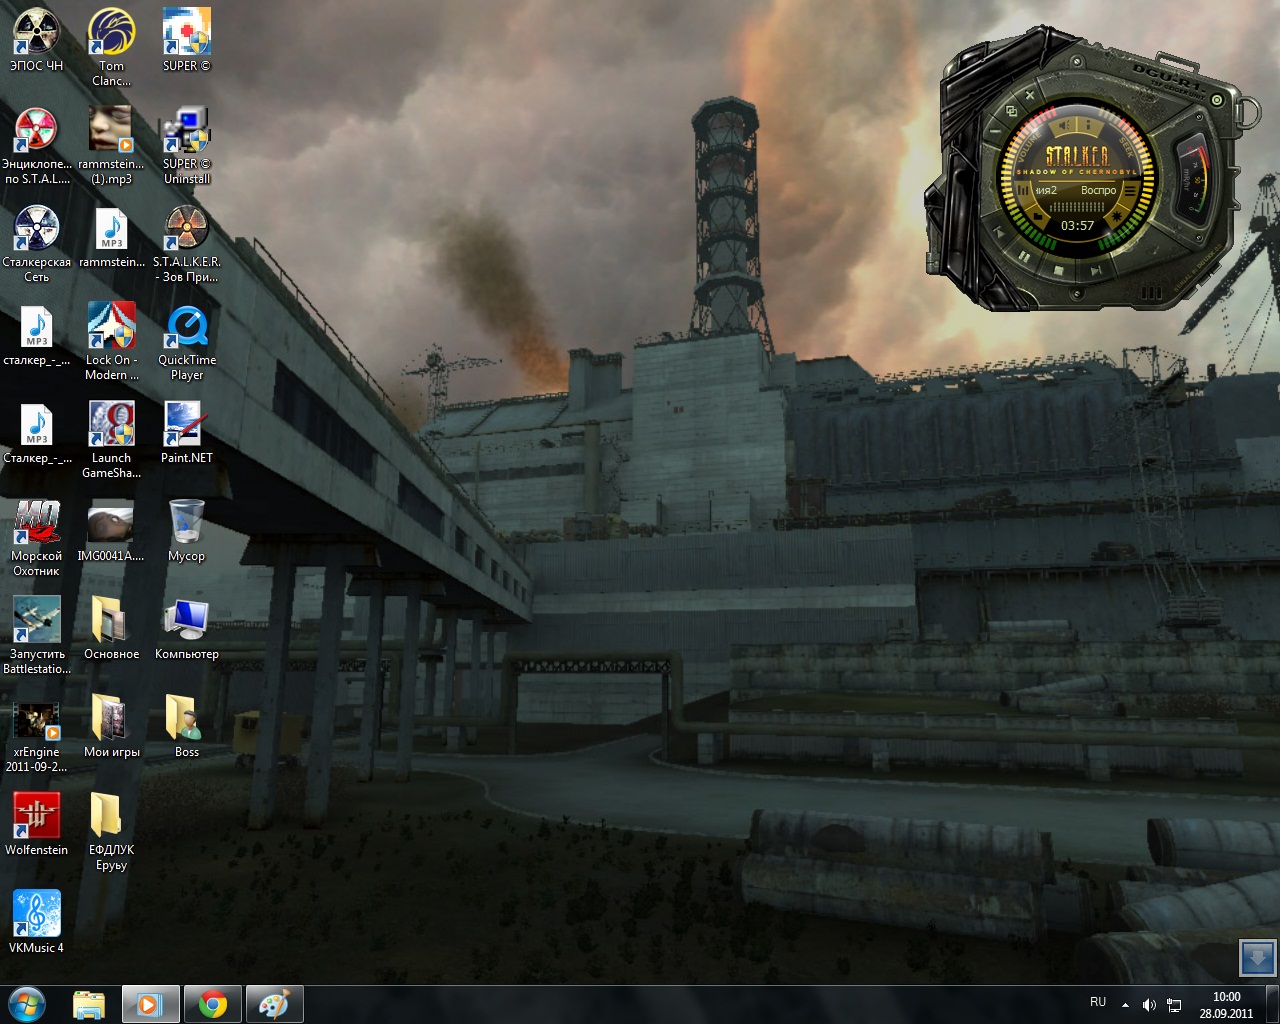Launch the VKMusic 4 shortcut
The image size is (1280, 1024).
[36, 924]
